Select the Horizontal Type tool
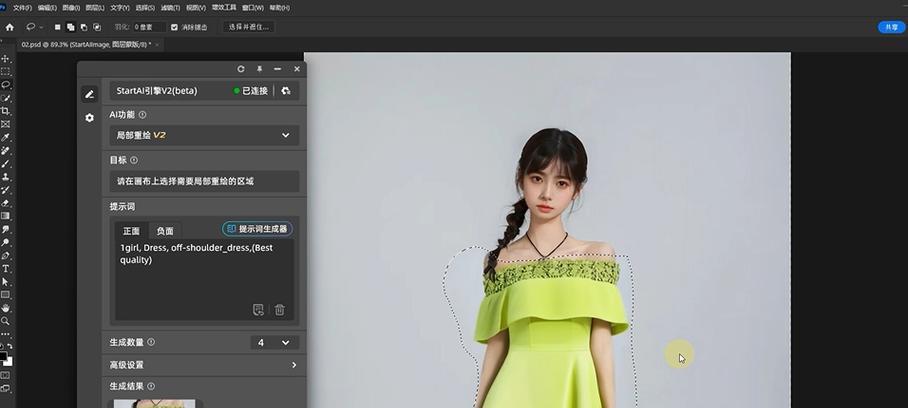 pyautogui.click(x=6, y=269)
